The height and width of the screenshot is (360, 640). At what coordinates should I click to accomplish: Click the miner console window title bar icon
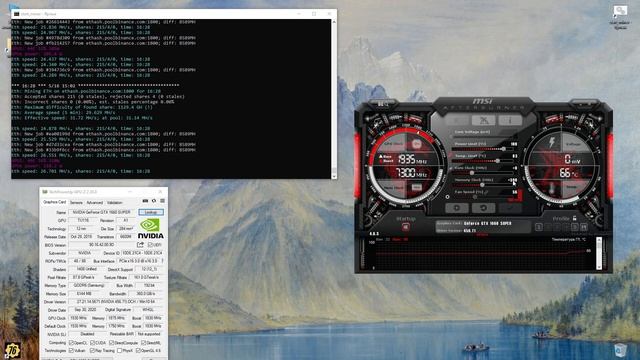click(x=16, y=14)
